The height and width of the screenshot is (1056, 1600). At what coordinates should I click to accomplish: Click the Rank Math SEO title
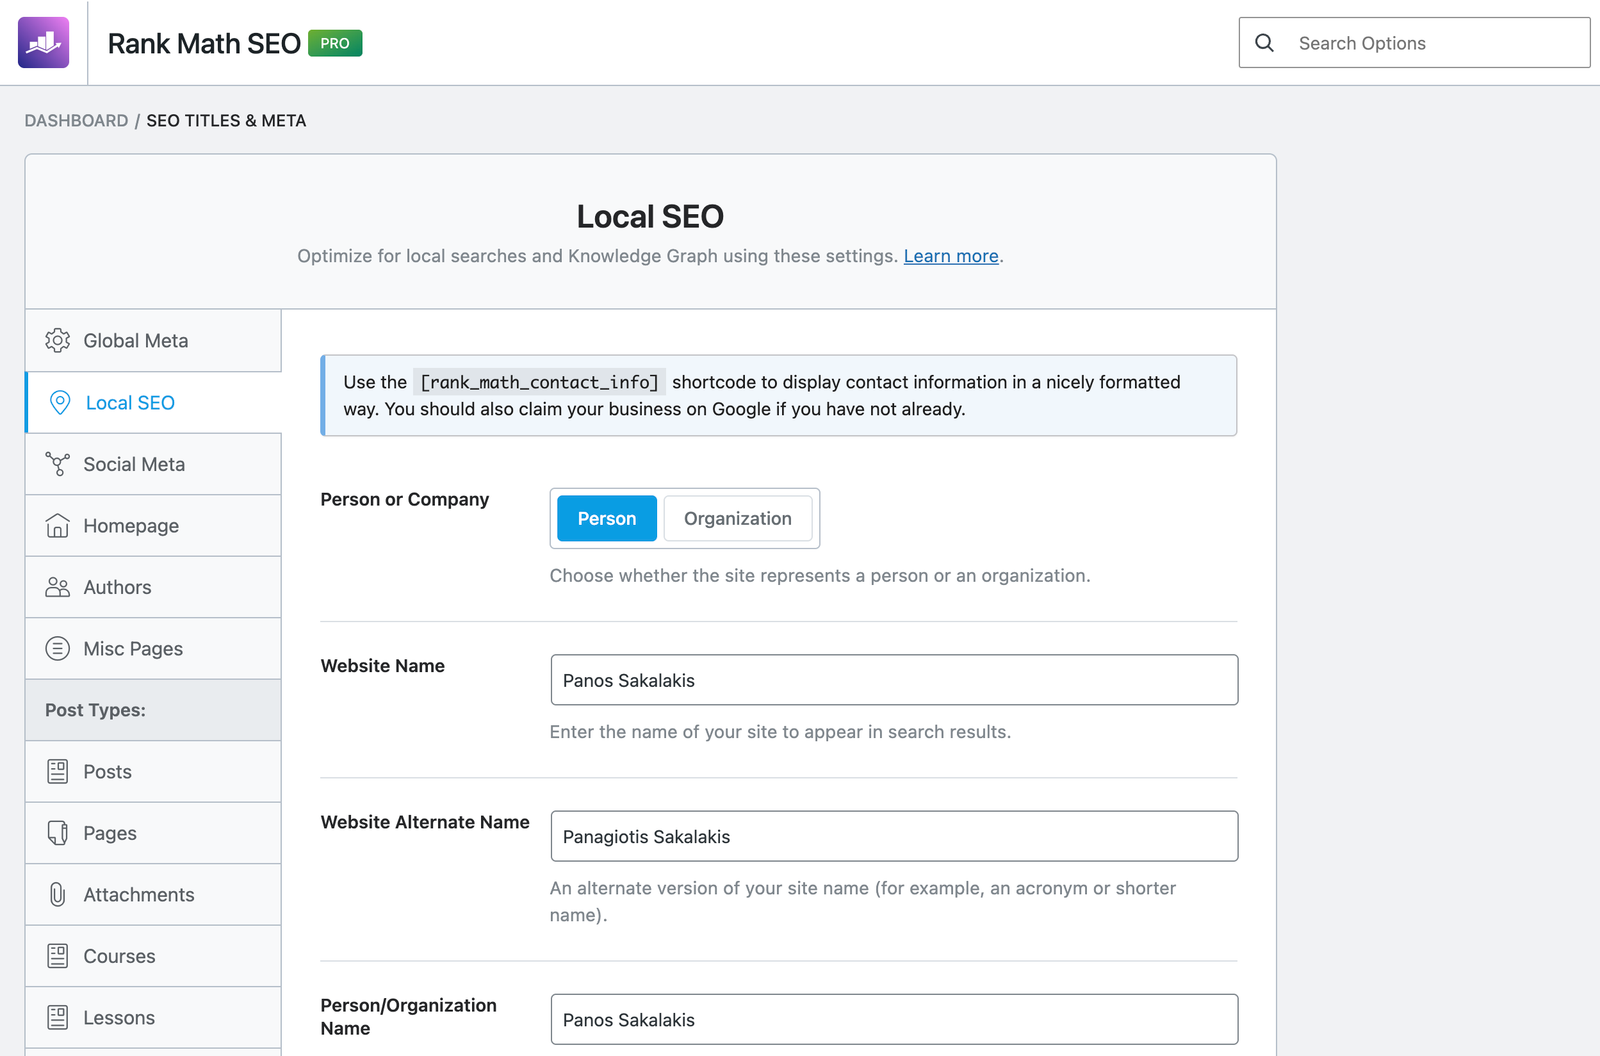[204, 43]
